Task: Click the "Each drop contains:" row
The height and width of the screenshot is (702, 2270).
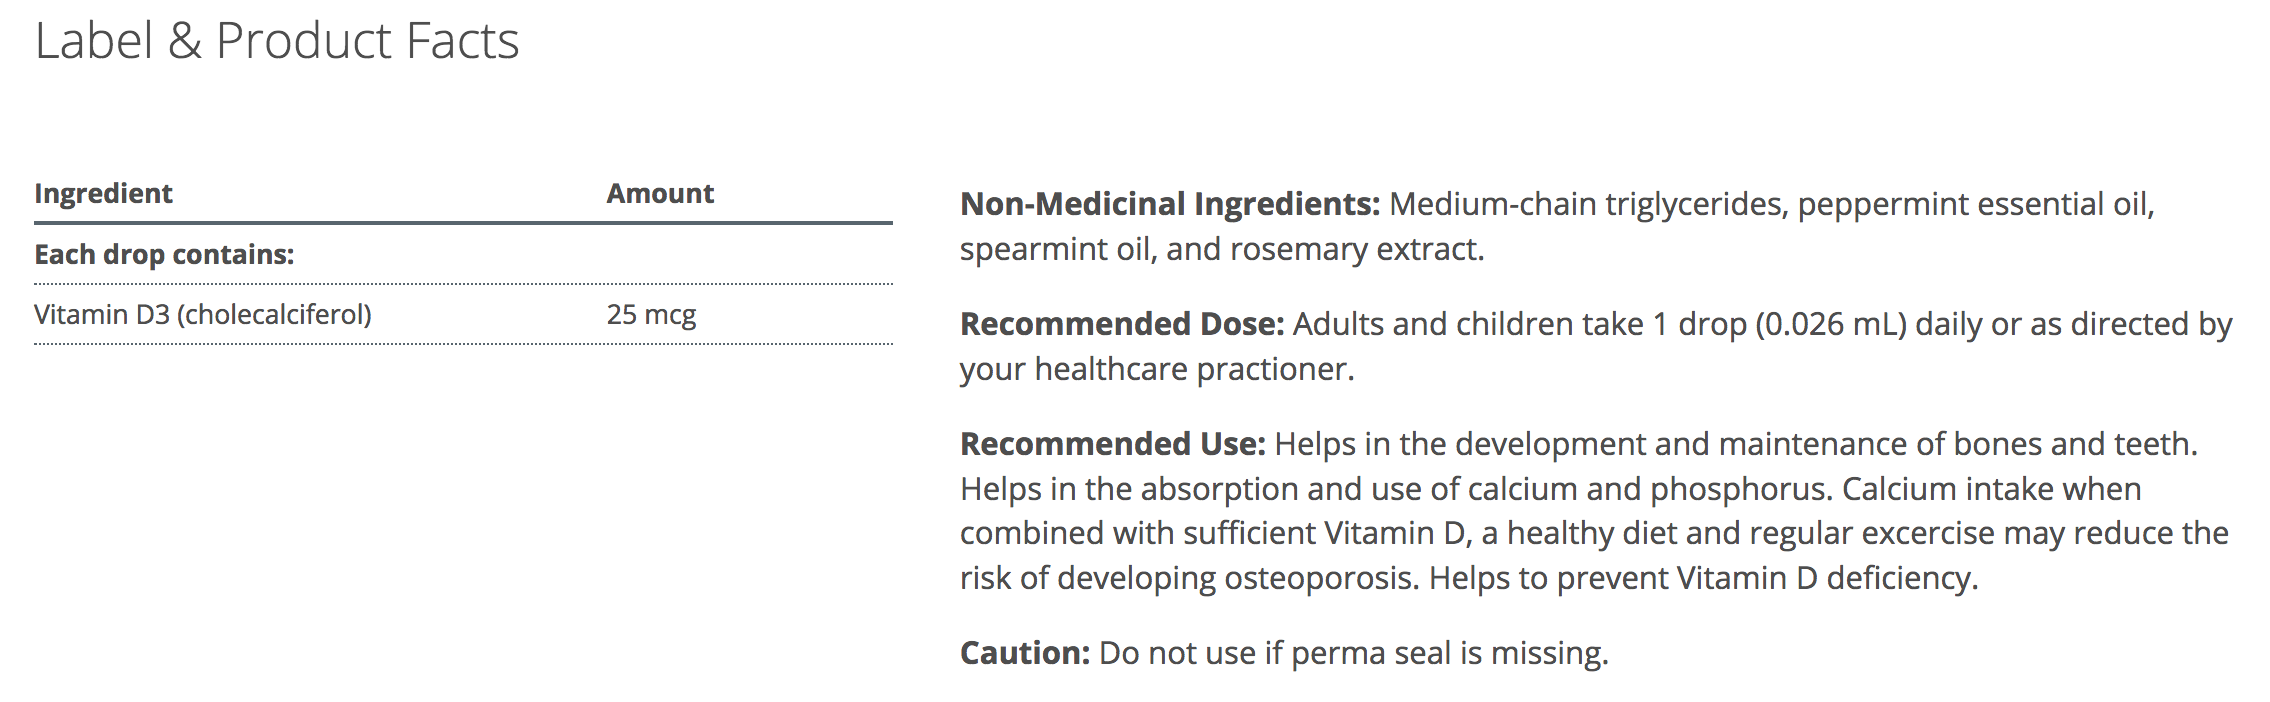Action: click(x=164, y=254)
